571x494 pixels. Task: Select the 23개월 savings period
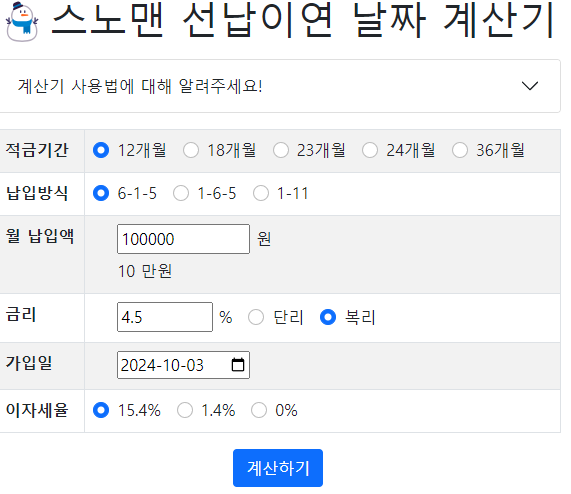point(281,150)
